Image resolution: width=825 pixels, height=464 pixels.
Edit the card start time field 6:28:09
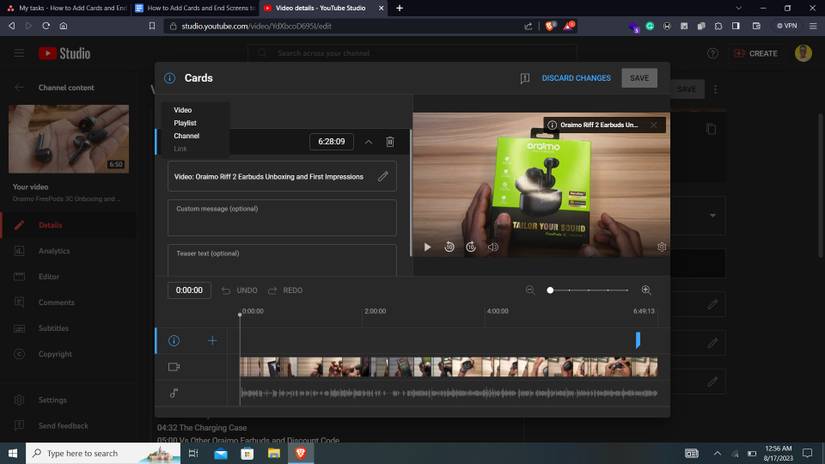click(x=331, y=142)
